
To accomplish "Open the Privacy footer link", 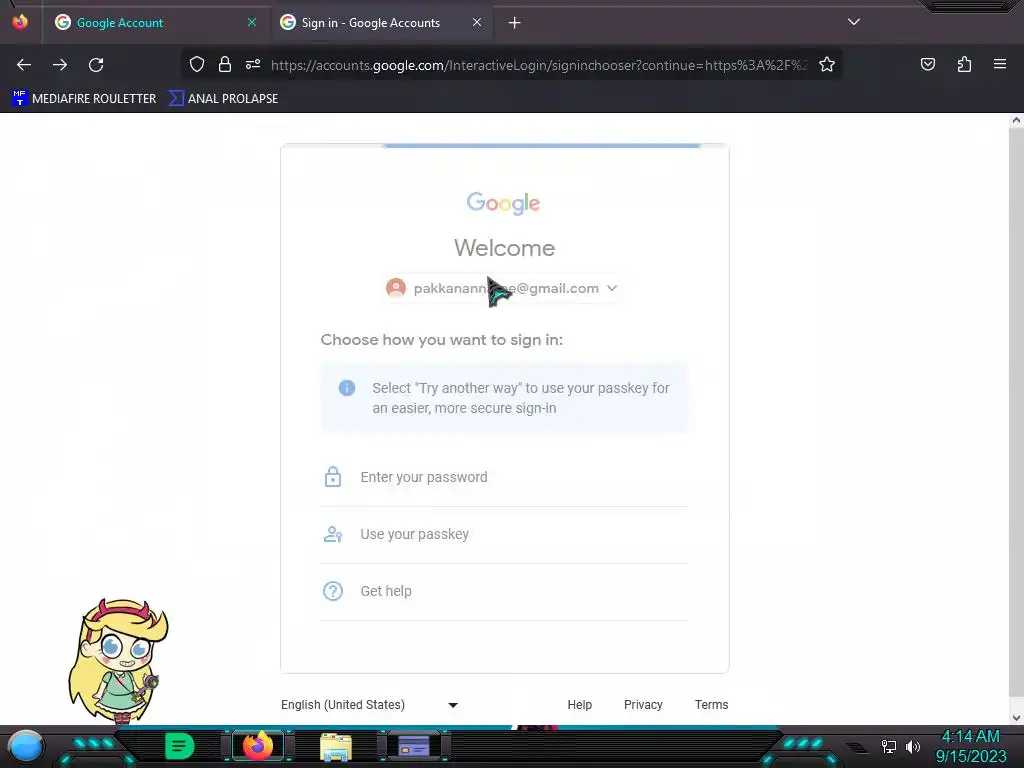I will click(x=643, y=705).
